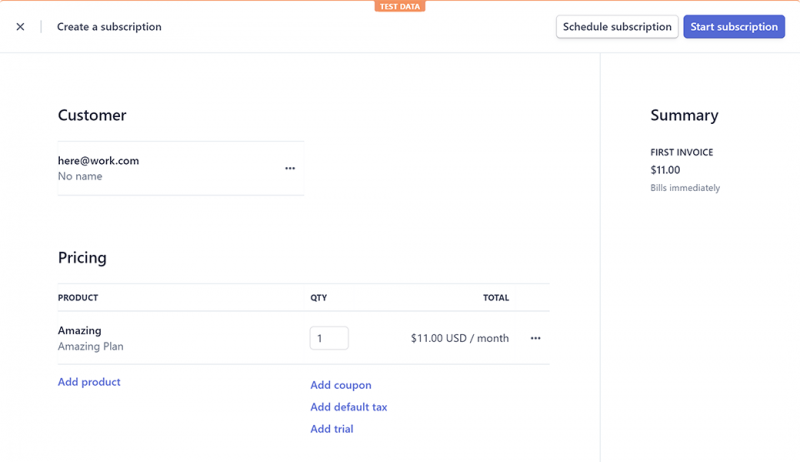Image resolution: width=800 pixels, height=462 pixels.
Task: Choose the Add default tax link
Action: point(348,407)
